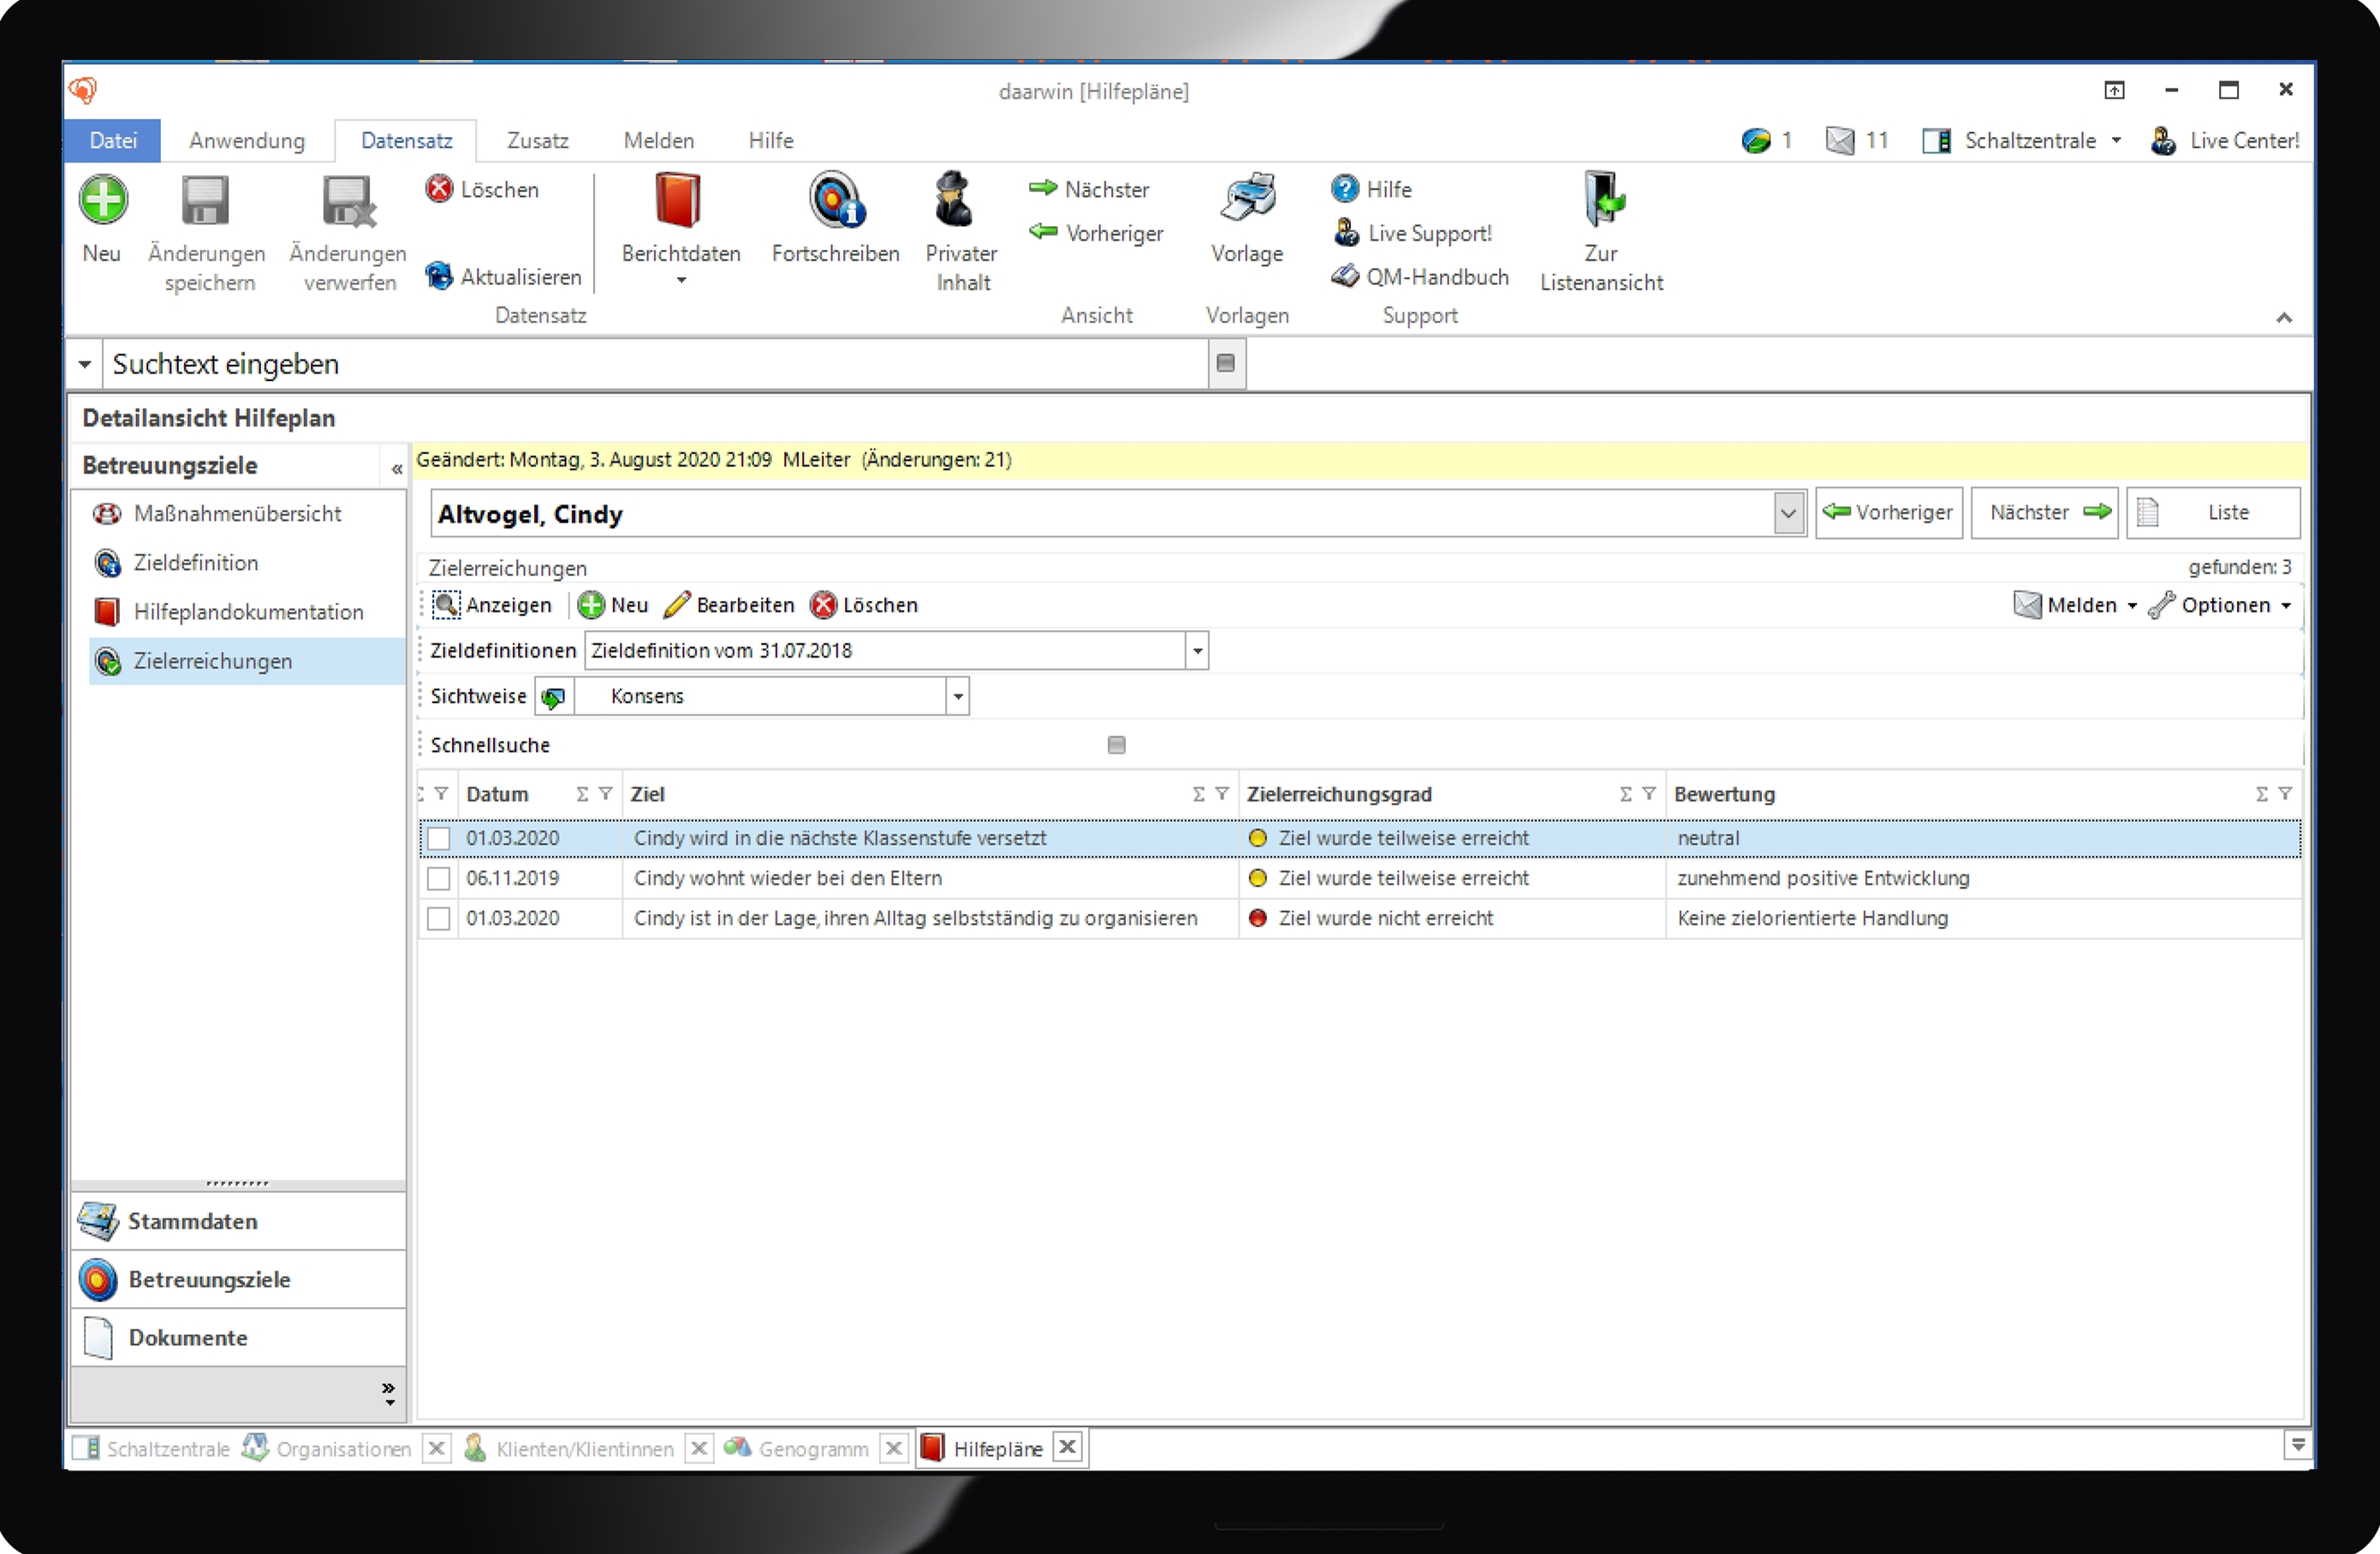Viewport: 2380px width, 1554px height.
Task: Switch to the Hilfe ribbon tab
Action: [x=771, y=141]
